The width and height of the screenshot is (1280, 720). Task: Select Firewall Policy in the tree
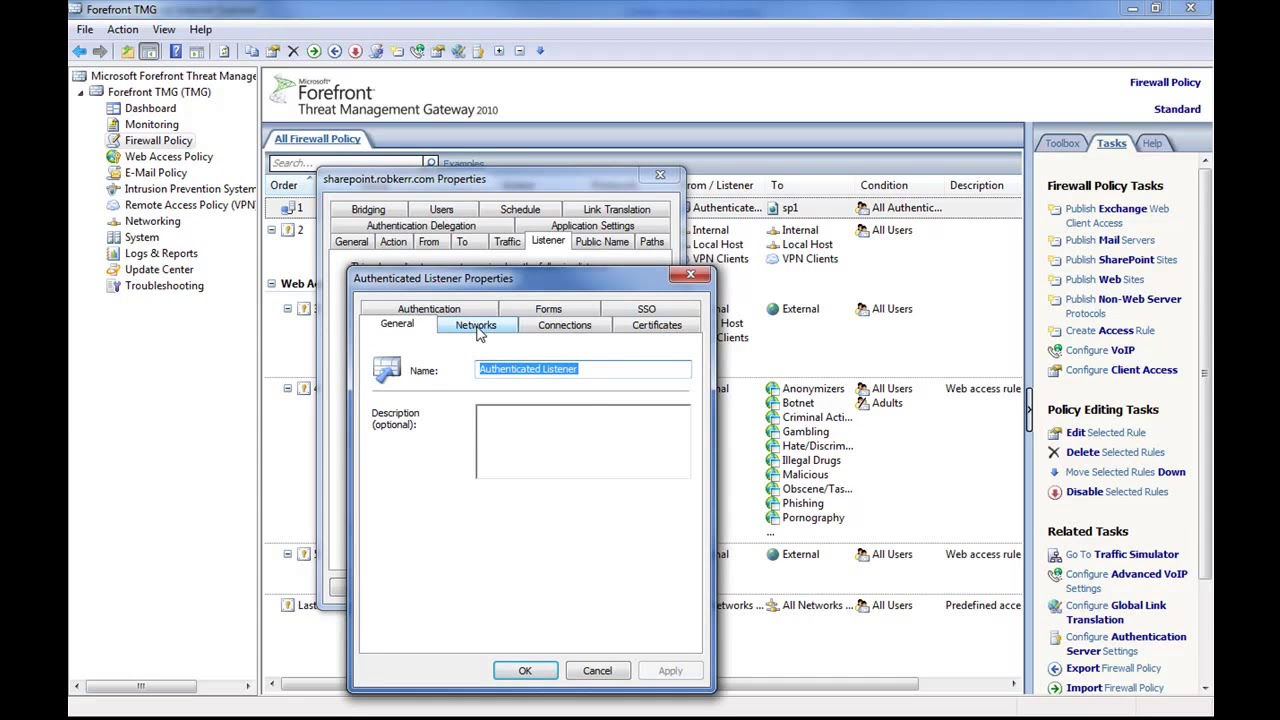pyautogui.click(x=158, y=141)
